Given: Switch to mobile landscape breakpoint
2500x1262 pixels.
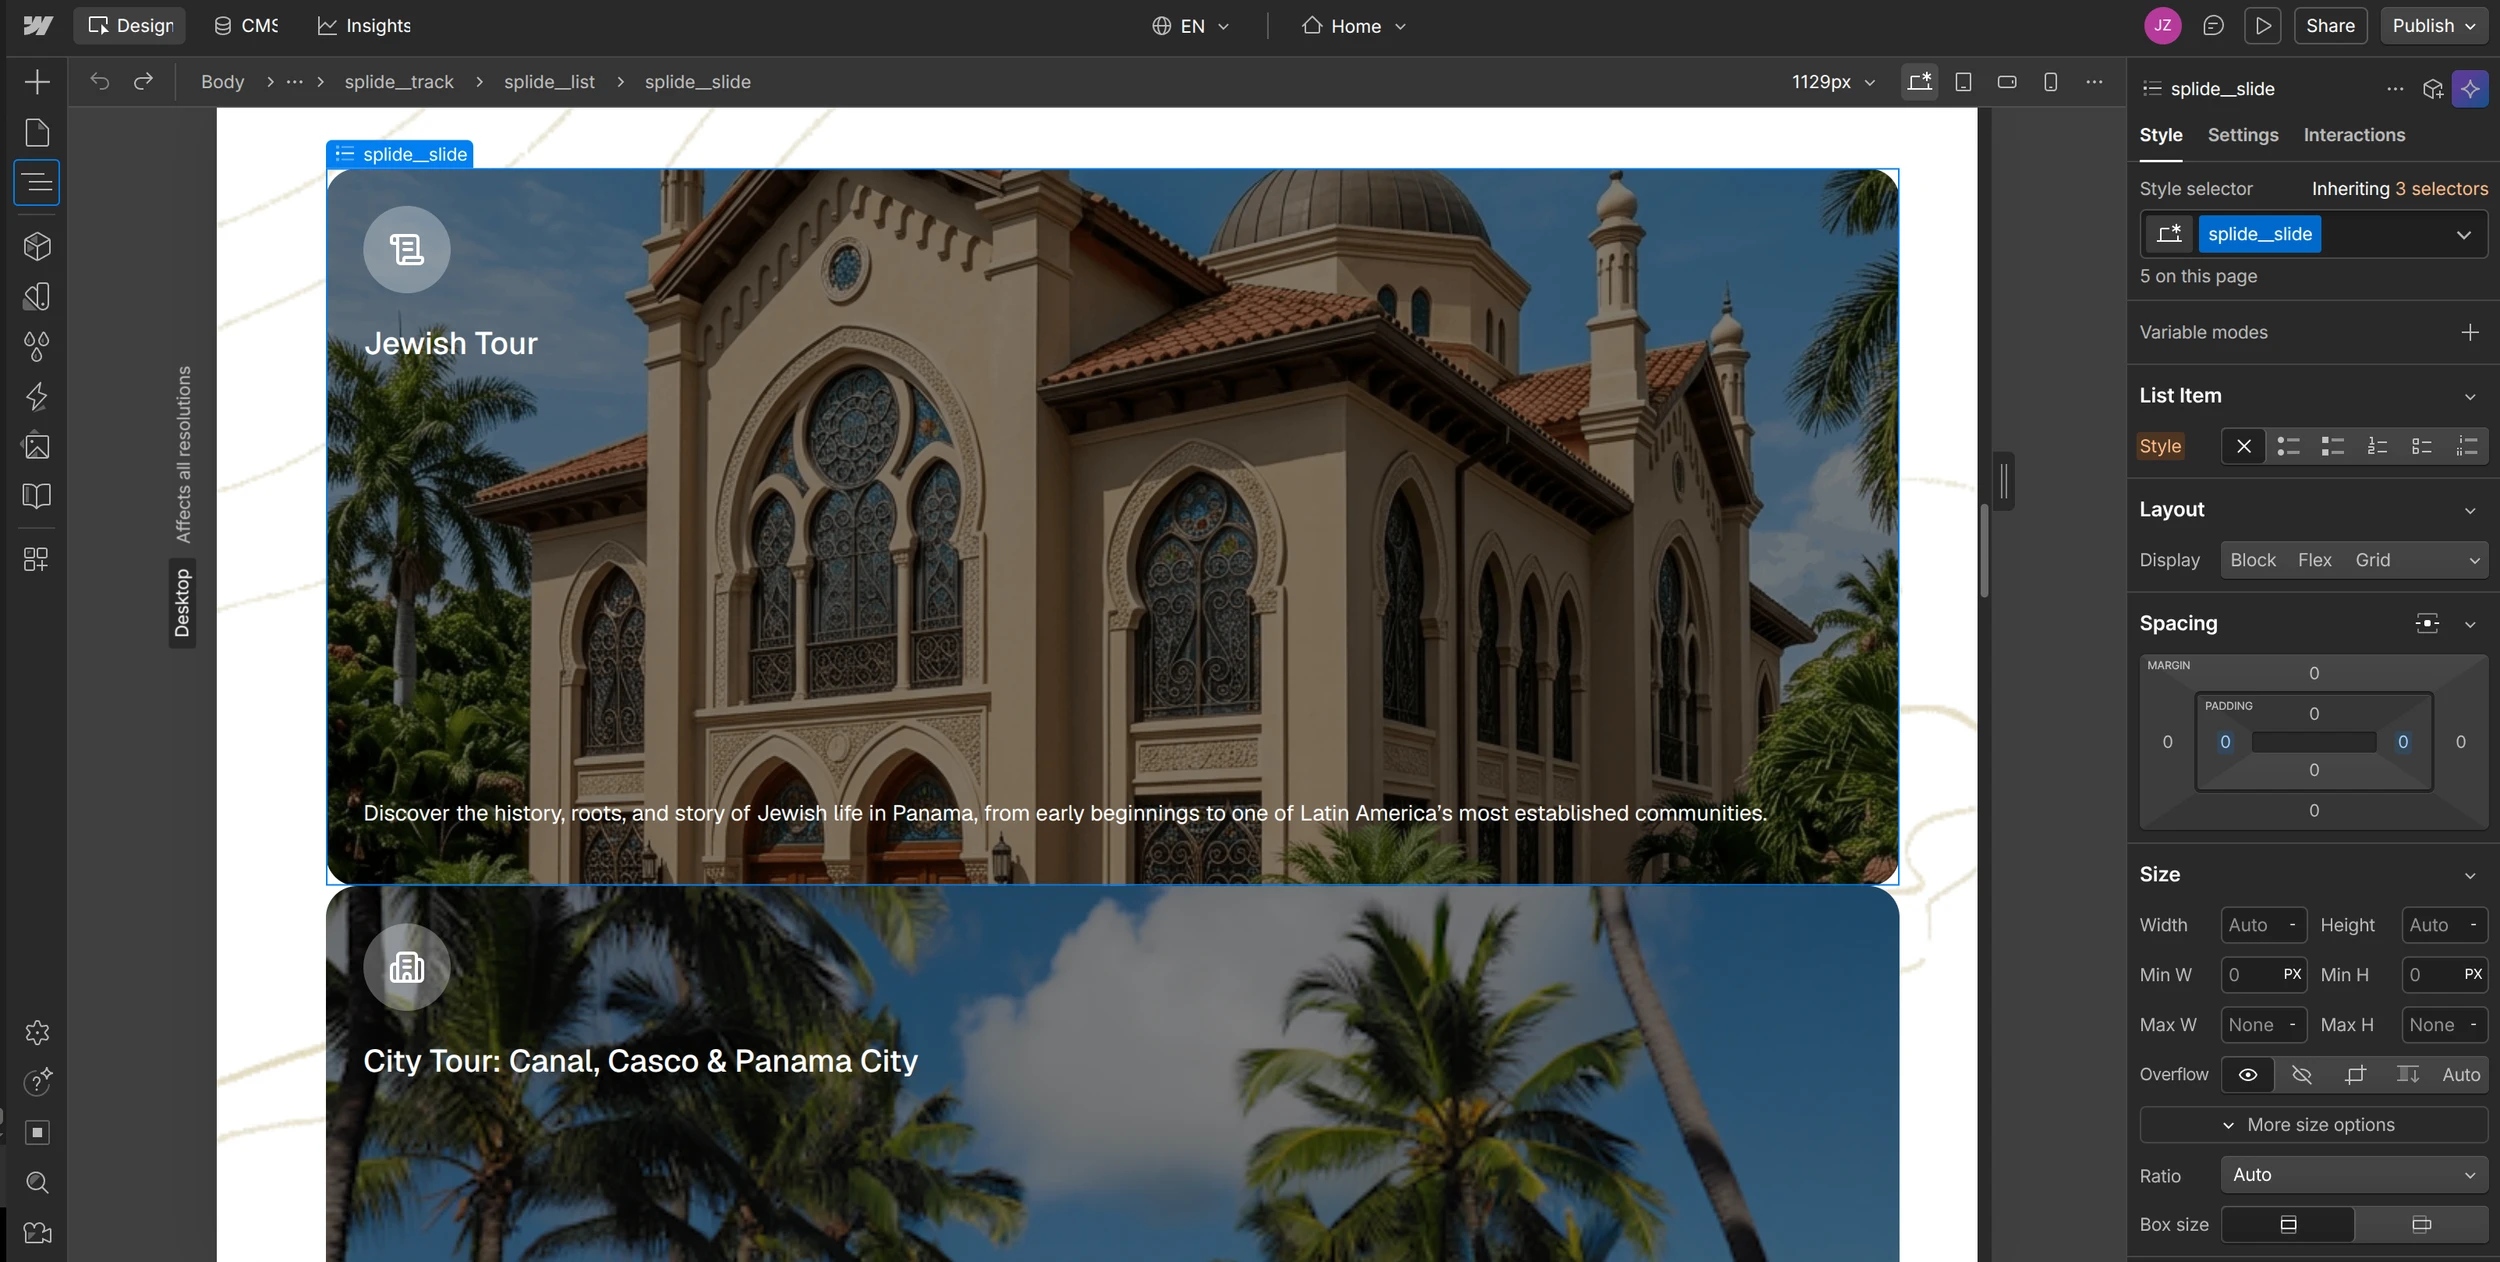Looking at the screenshot, I should coord(2007,82).
